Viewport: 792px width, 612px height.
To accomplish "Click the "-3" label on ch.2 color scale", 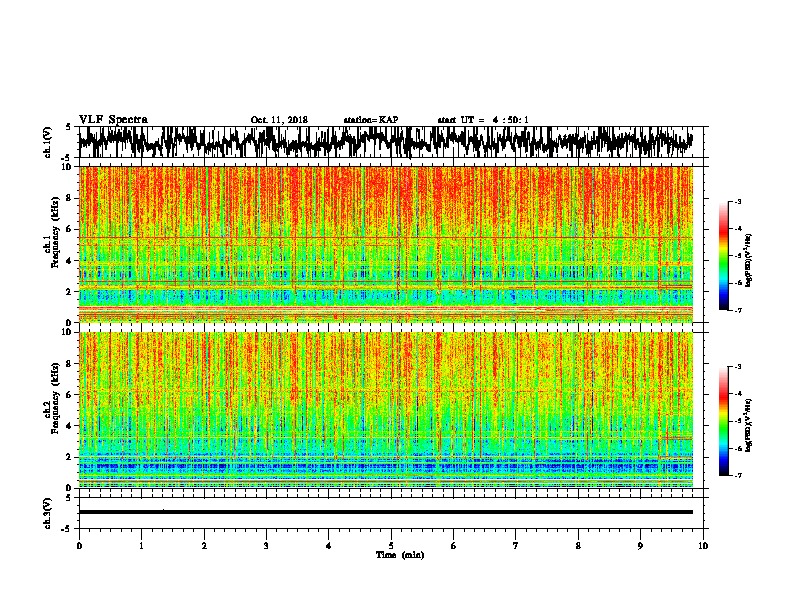I will click(x=737, y=367).
